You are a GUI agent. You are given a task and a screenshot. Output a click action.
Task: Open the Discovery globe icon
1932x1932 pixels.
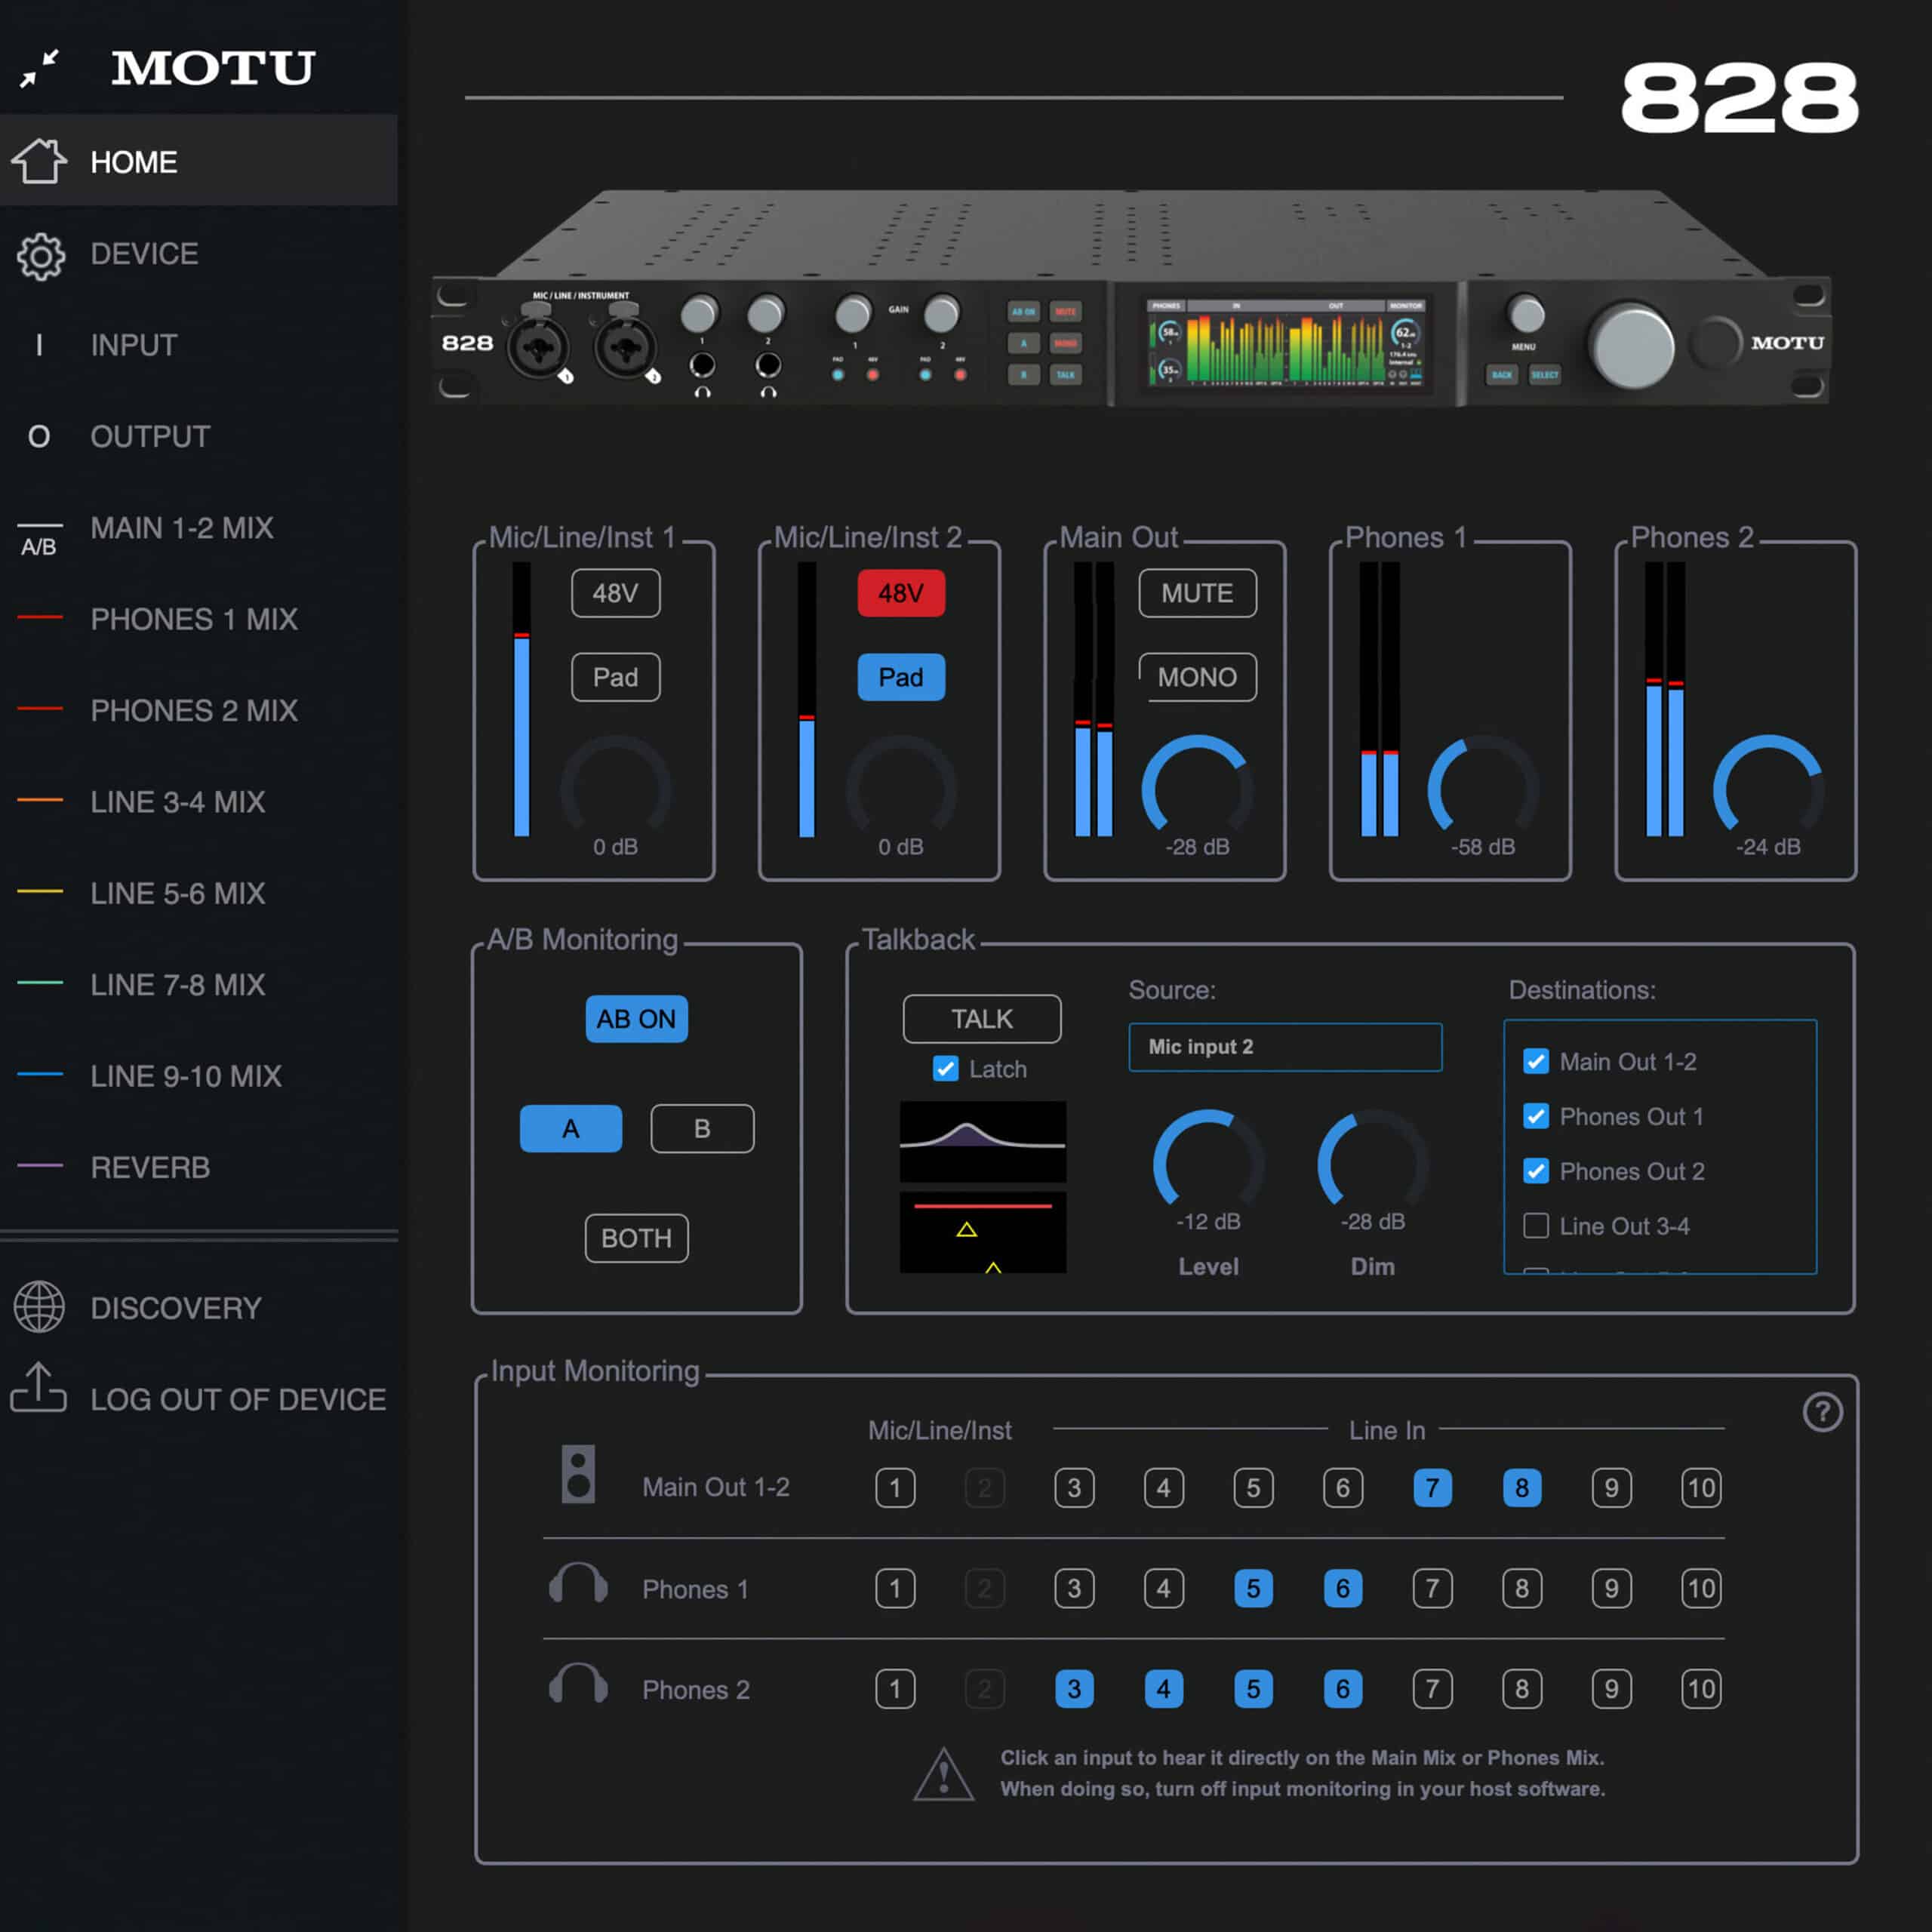[x=39, y=1307]
